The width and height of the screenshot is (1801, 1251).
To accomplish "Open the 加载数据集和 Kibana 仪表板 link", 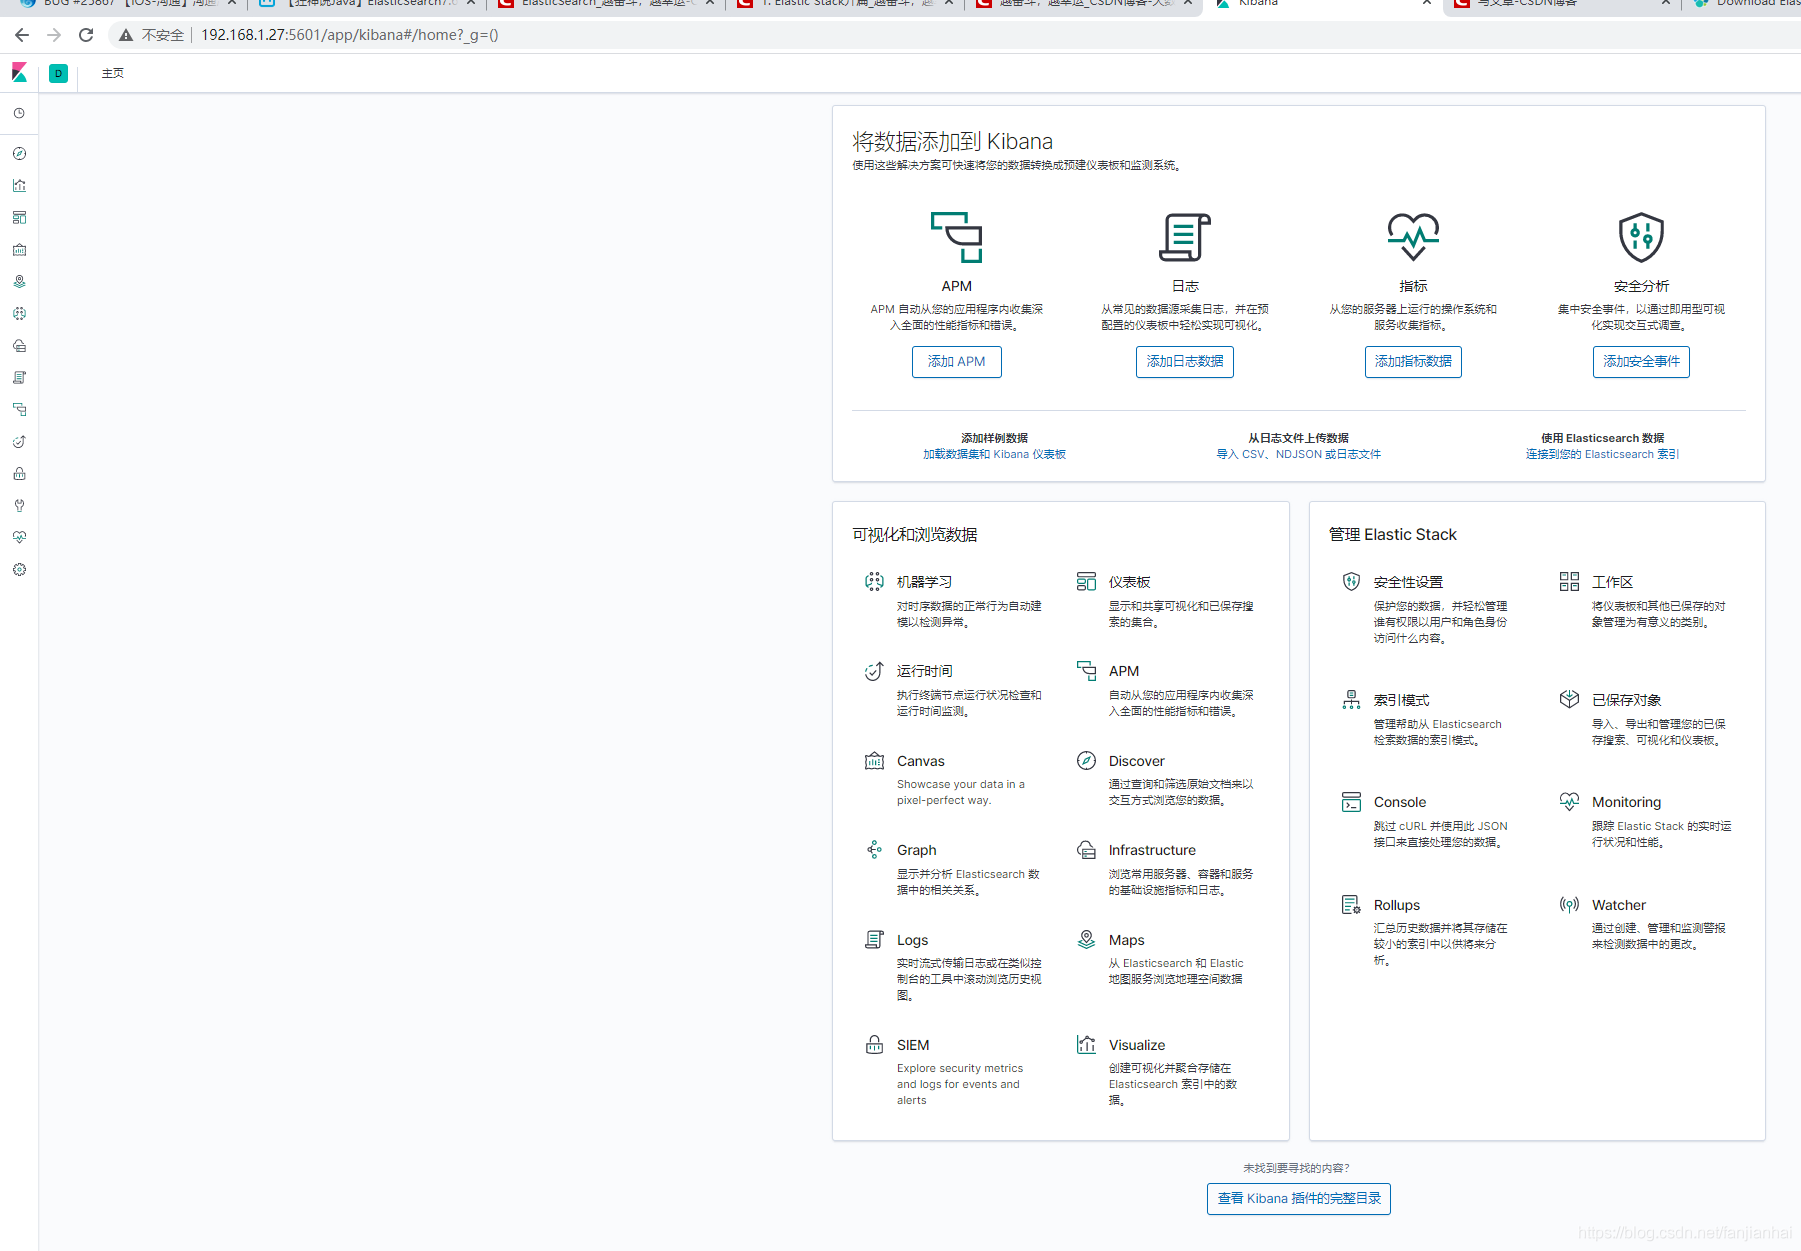I will [x=994, y=454].
